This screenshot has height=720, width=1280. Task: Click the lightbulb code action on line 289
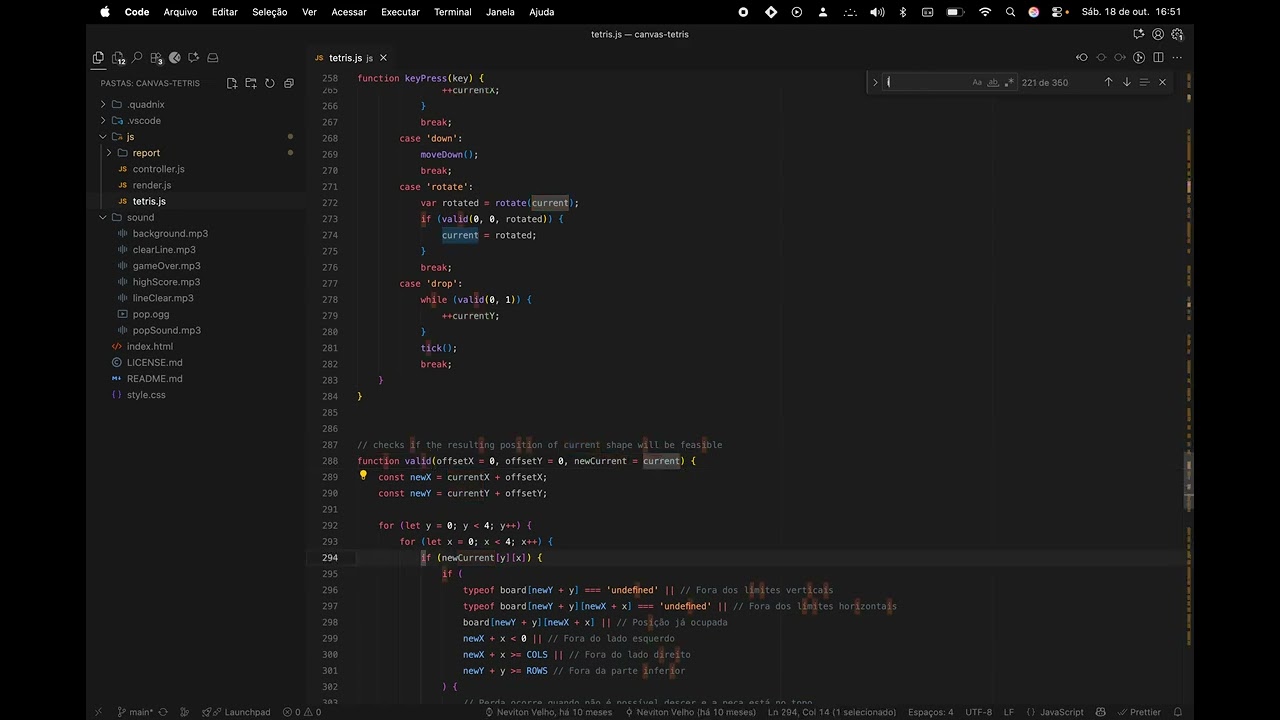click(363, 476)
